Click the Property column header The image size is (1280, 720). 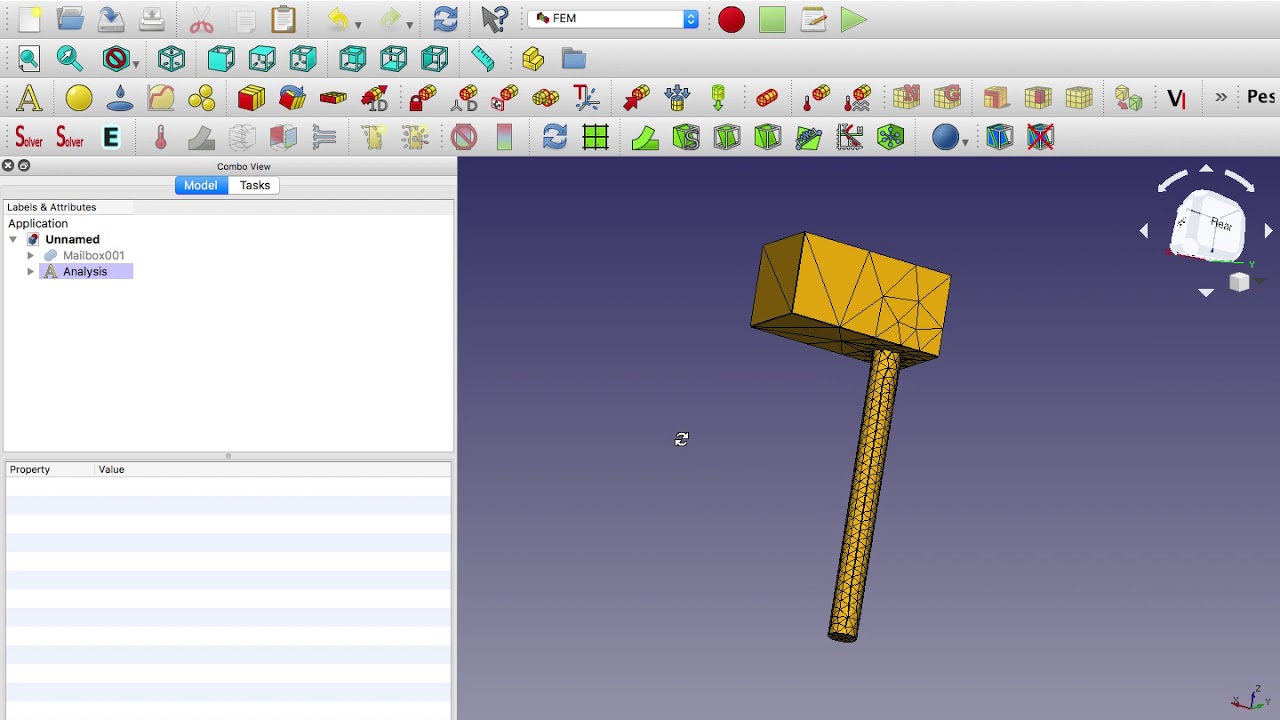click(50, 470)
